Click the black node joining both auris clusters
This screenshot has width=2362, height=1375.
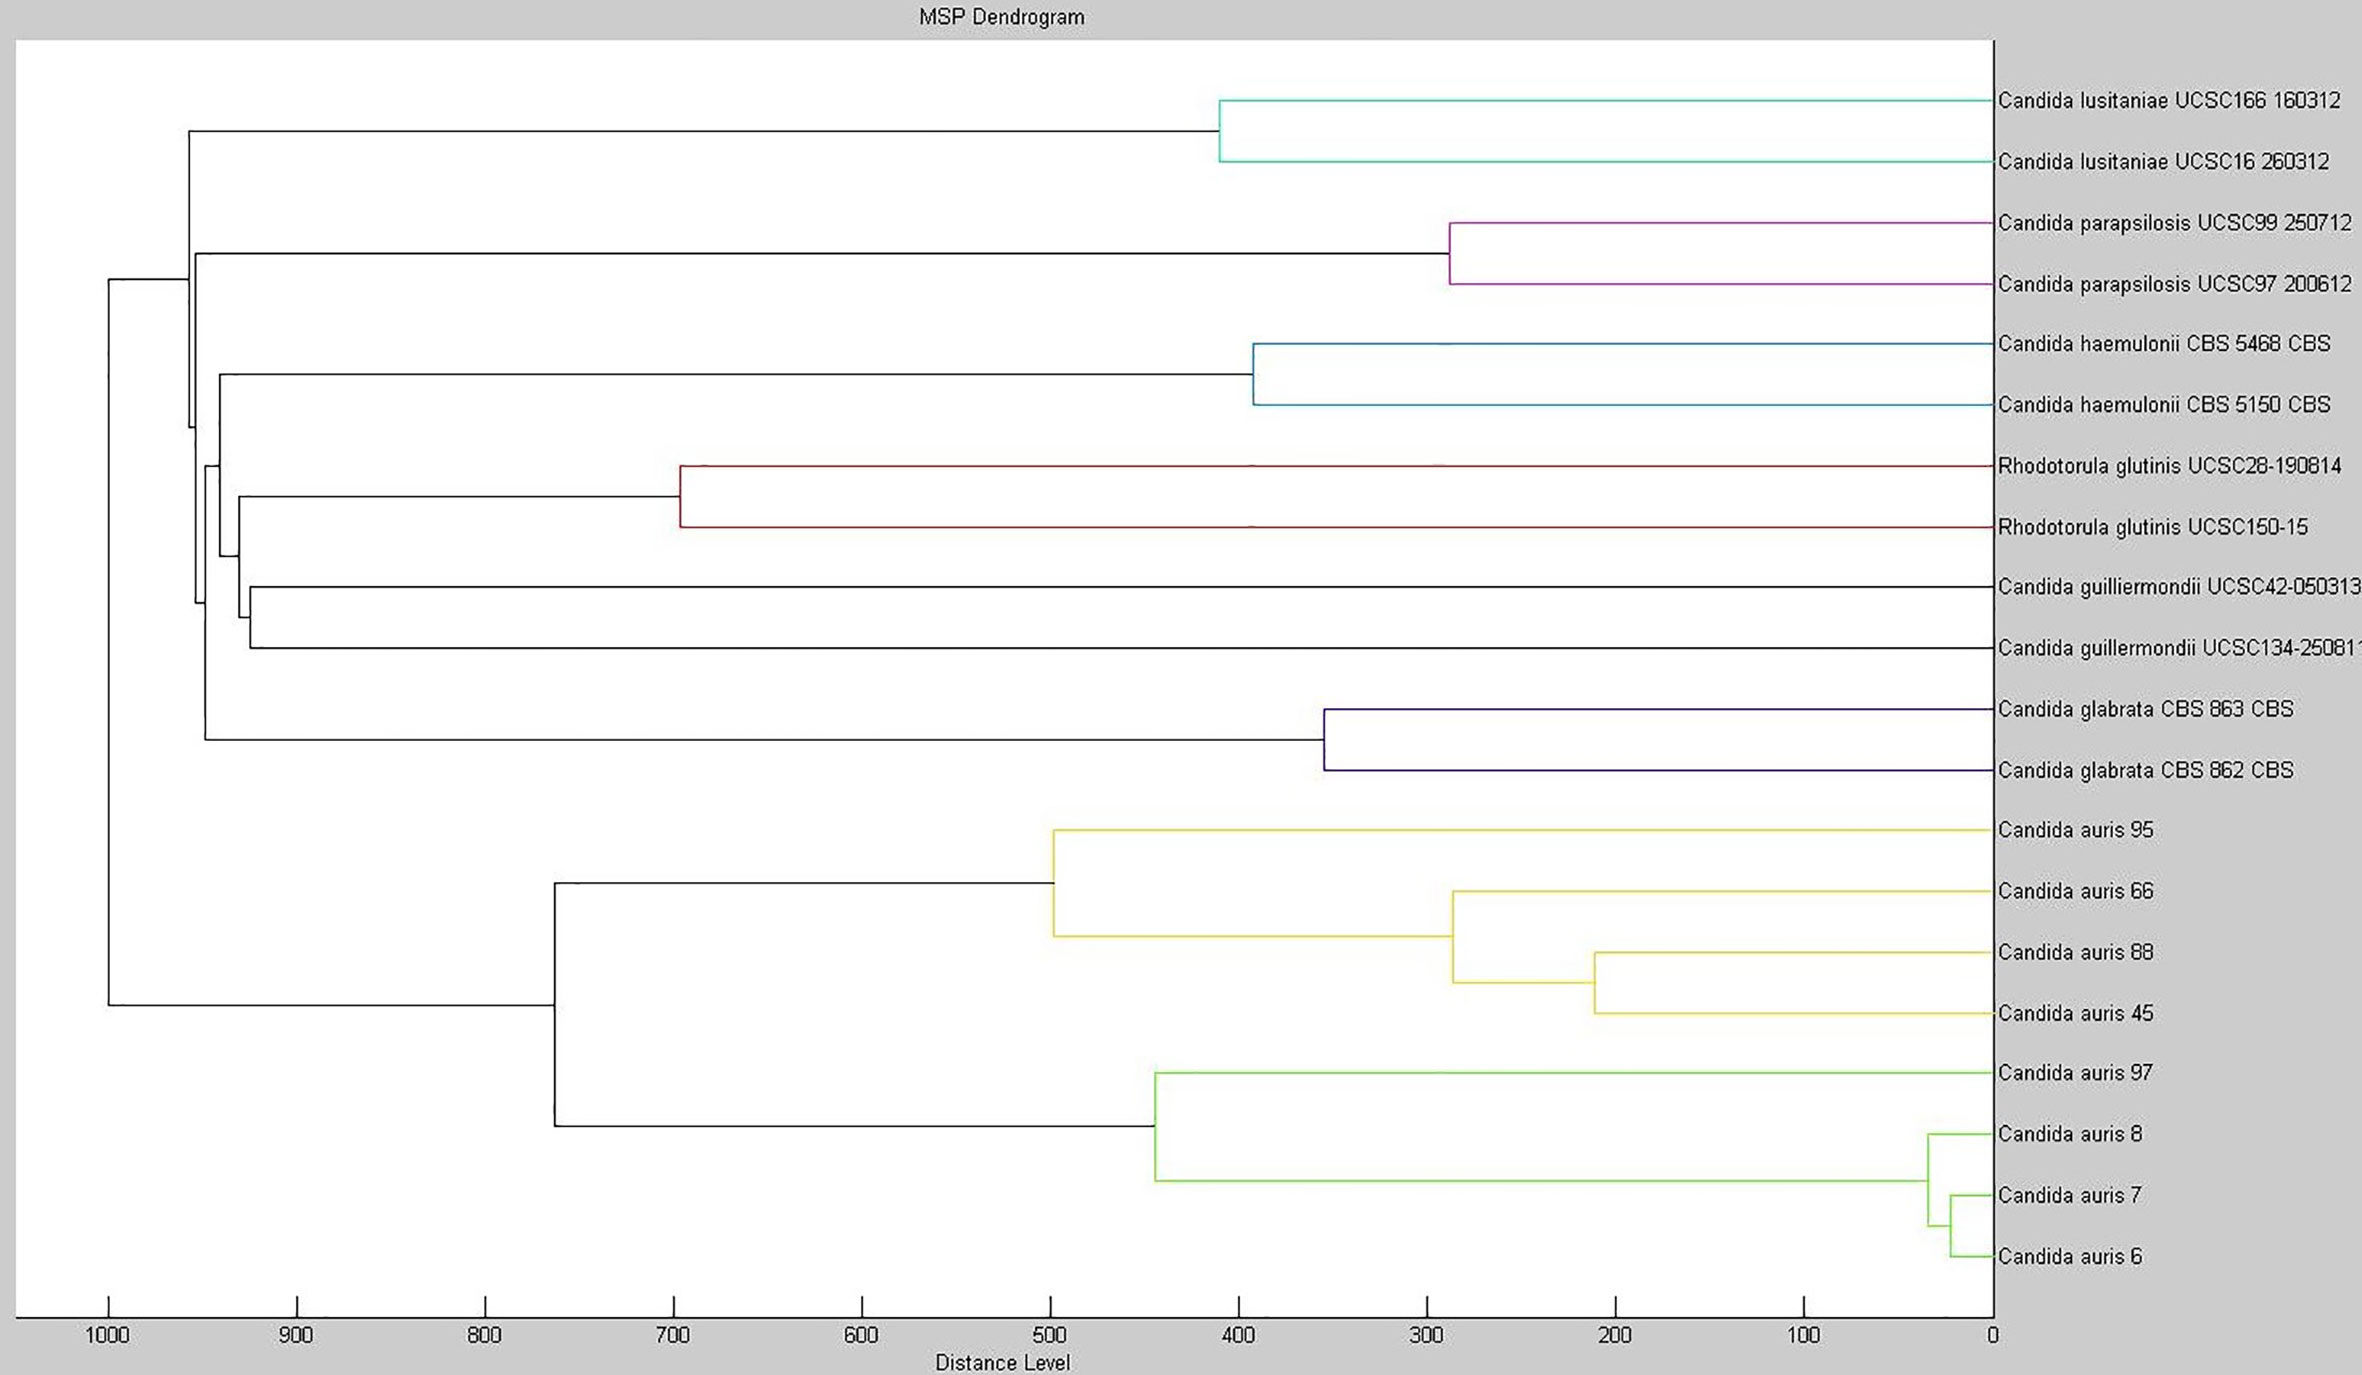click(555, 1005)
